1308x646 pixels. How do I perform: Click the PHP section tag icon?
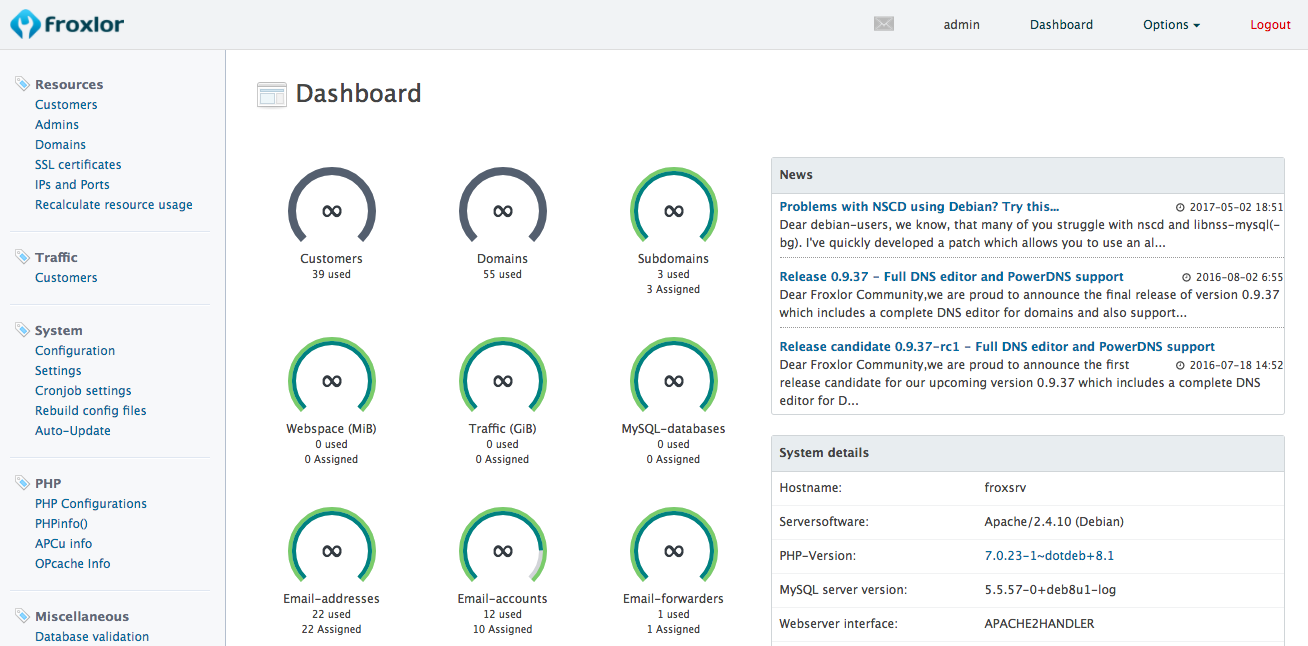pyautogui.click(x=22, y=483)
